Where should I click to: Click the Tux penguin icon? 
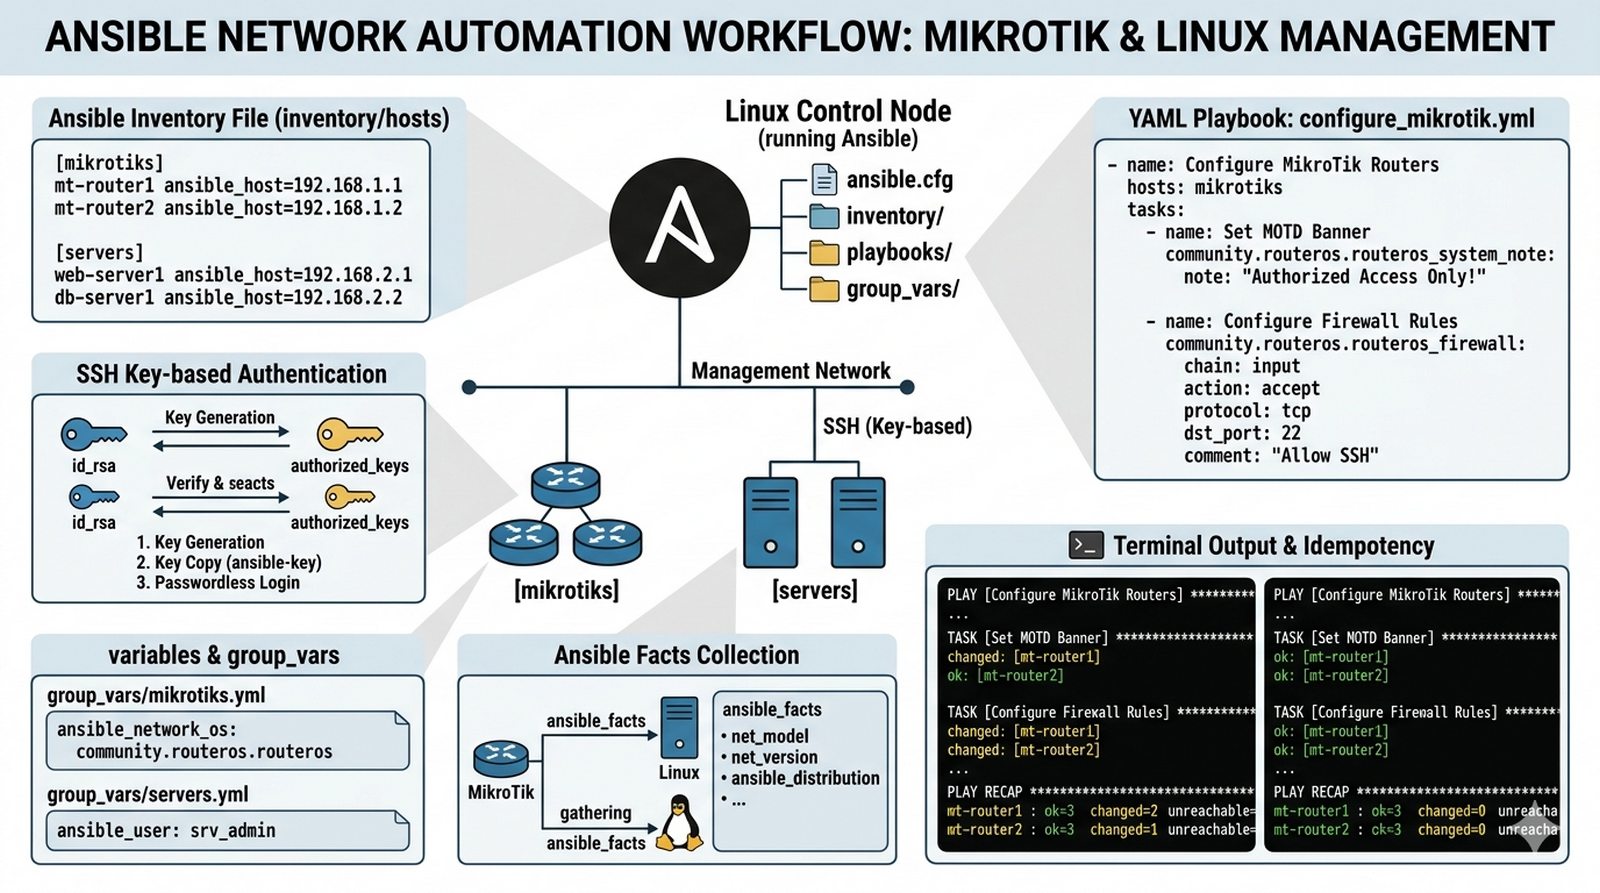click(x=680, y=823)
